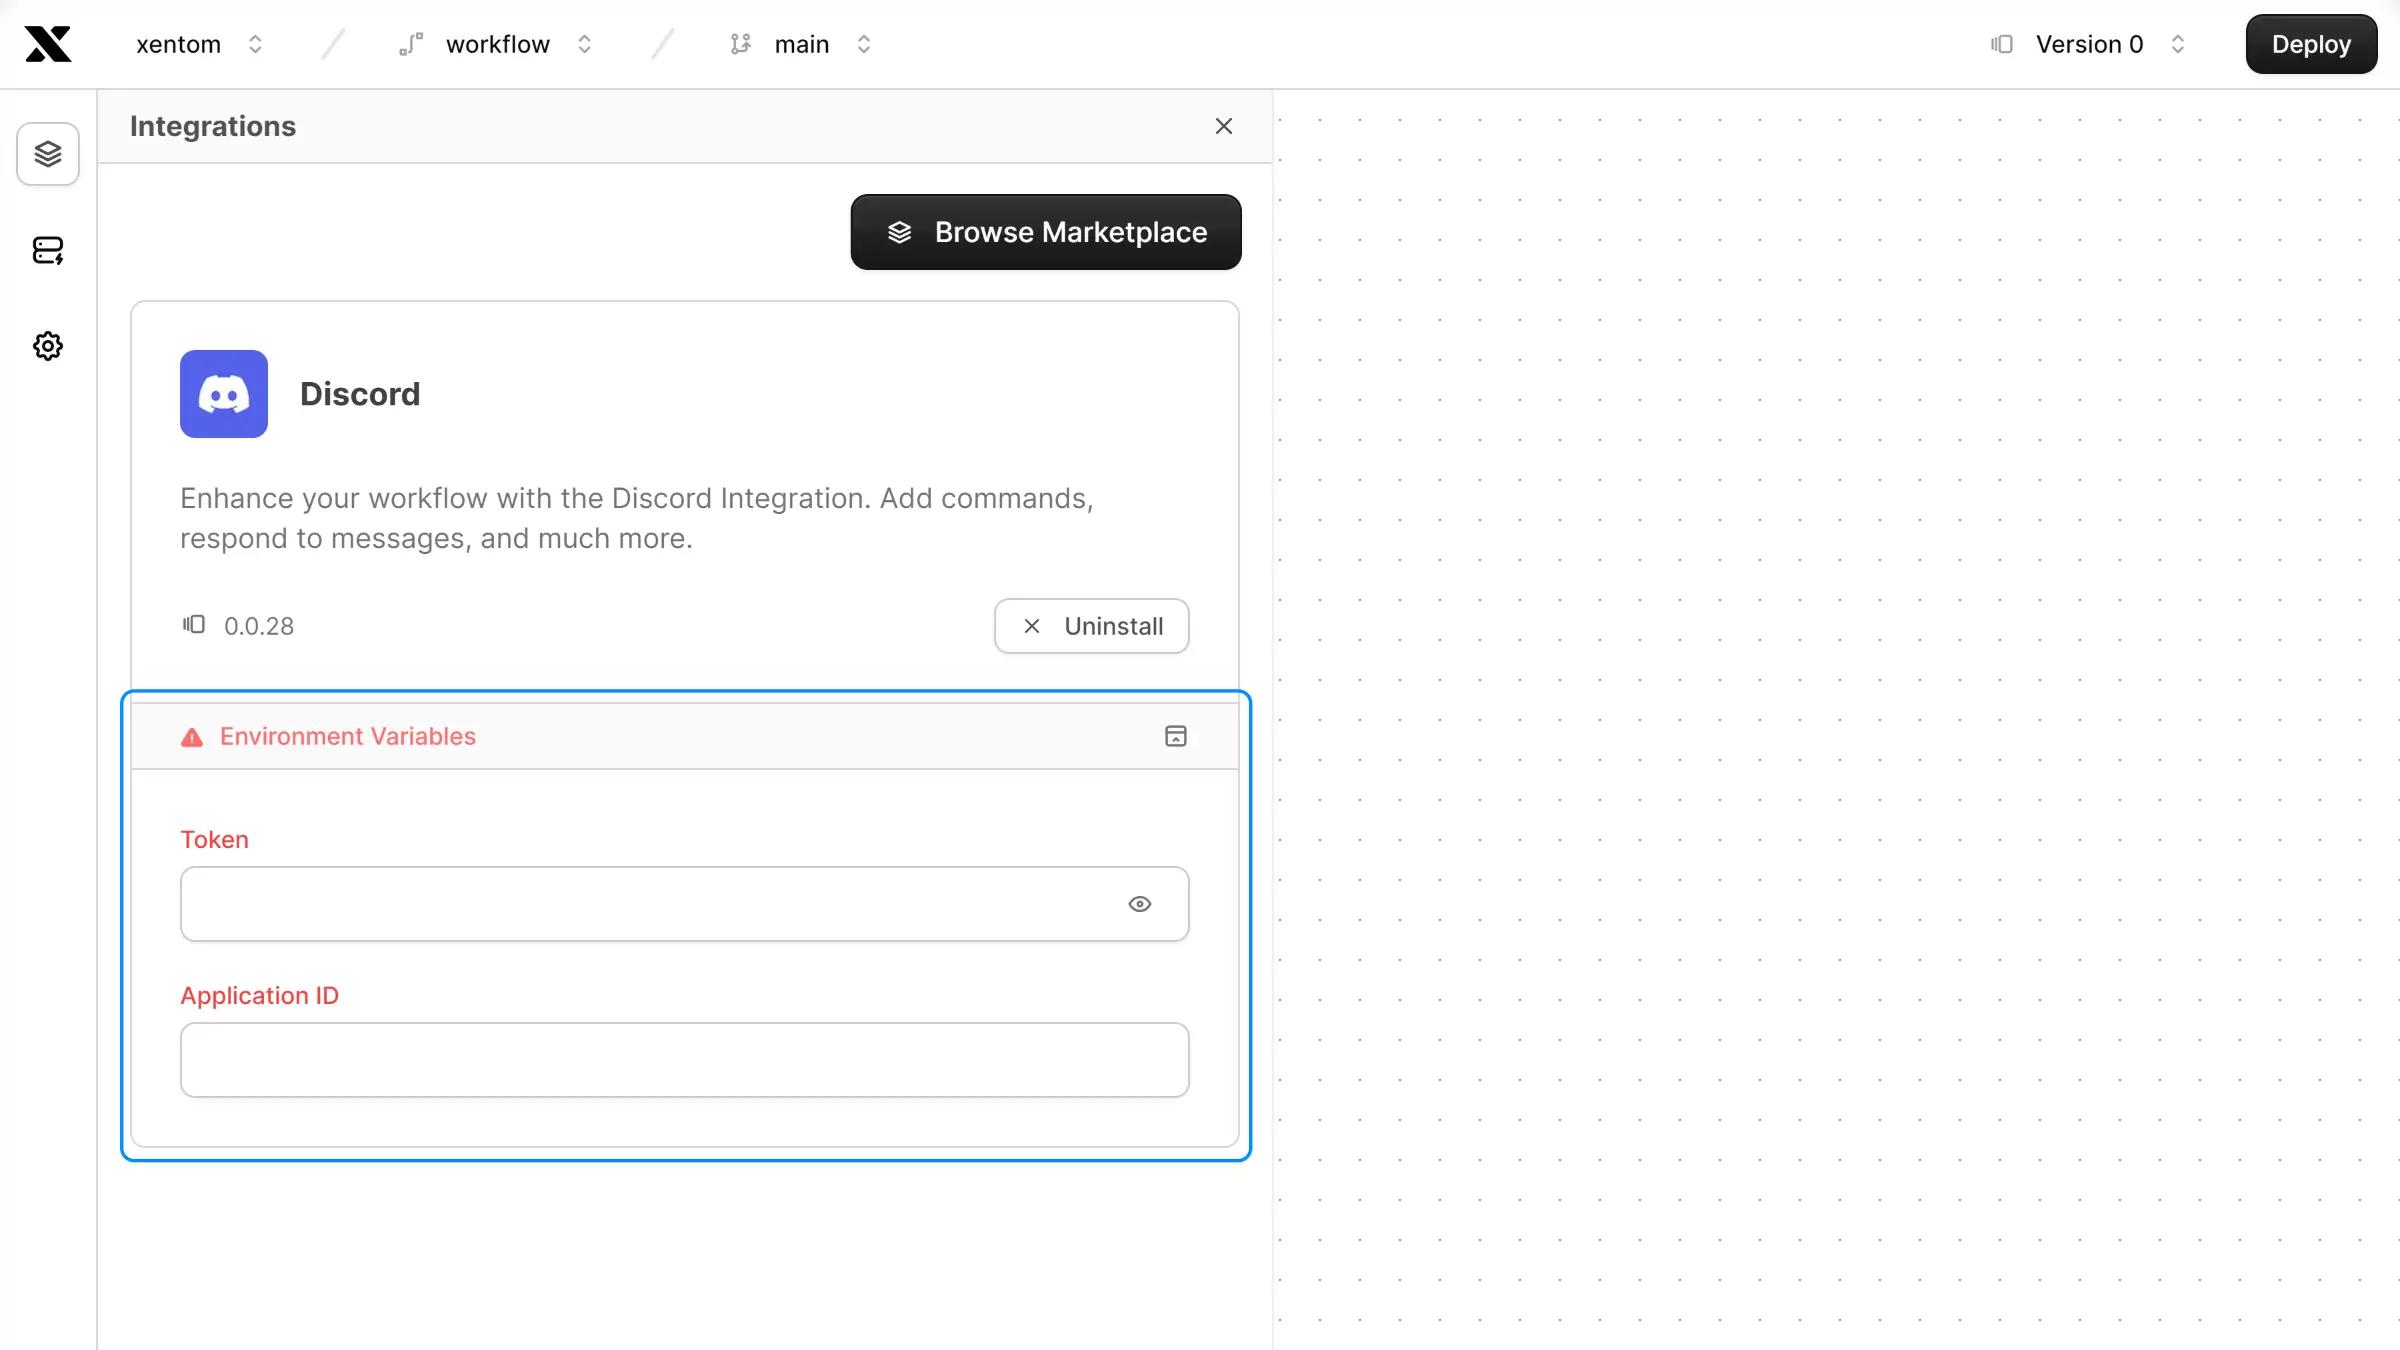Click the settings gear sidebar icon
The image size is (2400, 1350).
tap(48, 346)
